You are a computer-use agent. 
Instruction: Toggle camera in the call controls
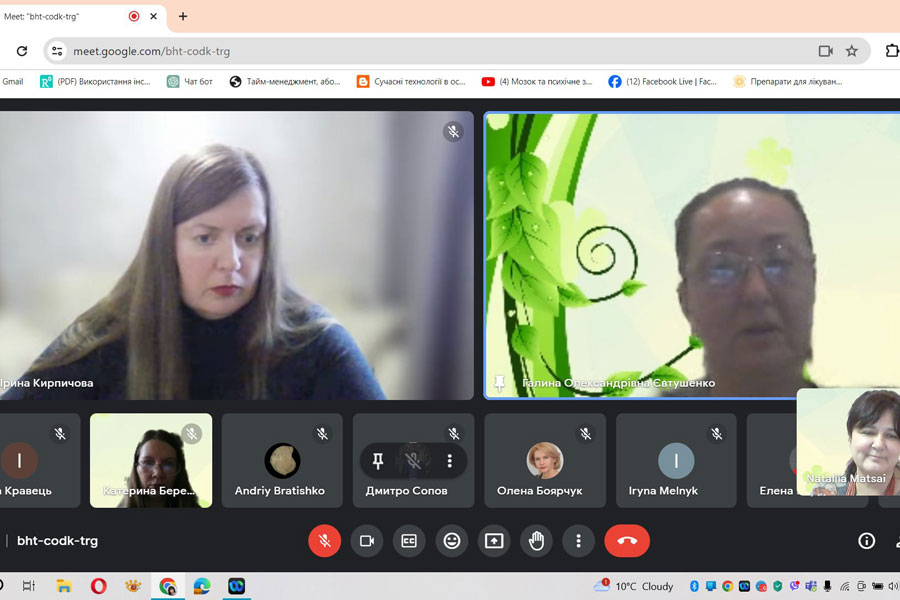(367, 540)
